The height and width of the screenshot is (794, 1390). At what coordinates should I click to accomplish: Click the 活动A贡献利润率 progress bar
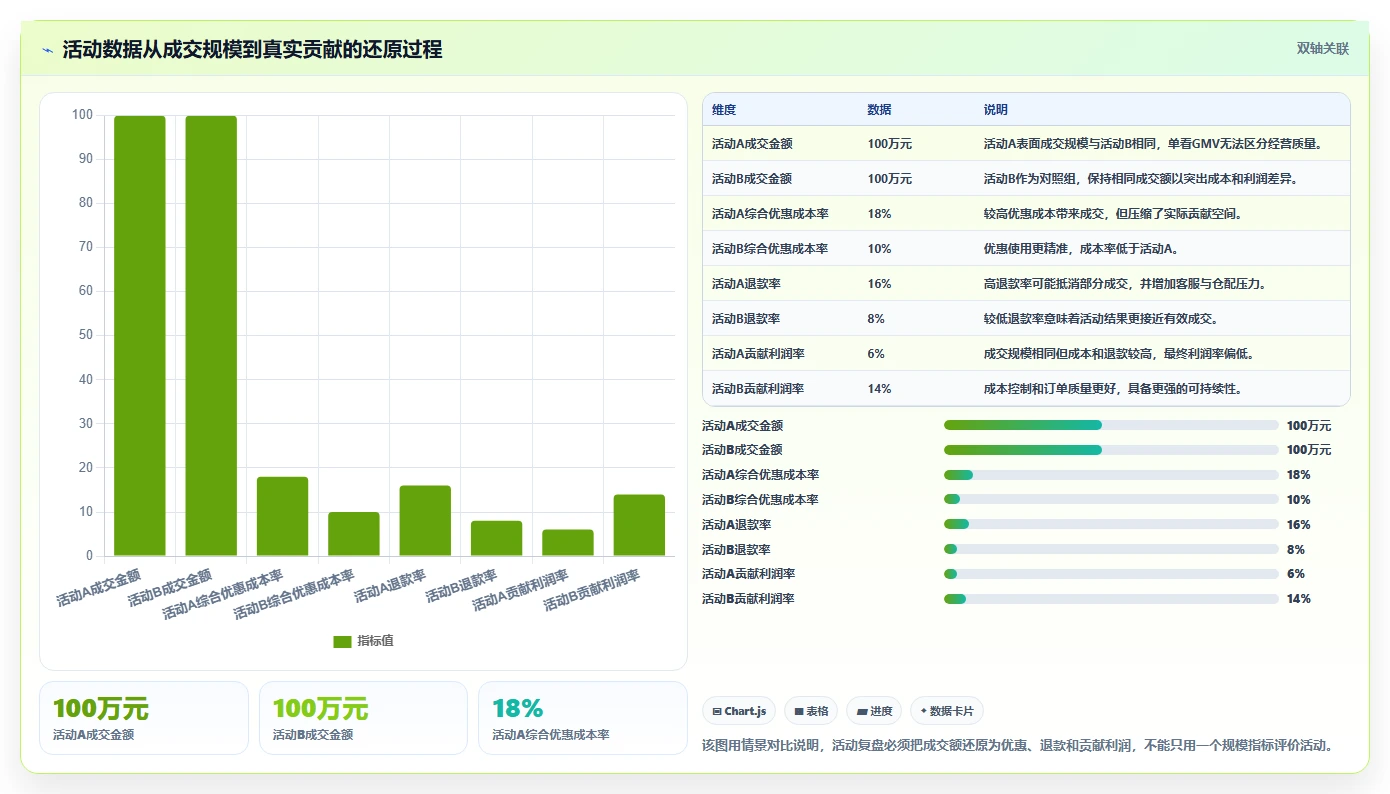click(1111, 574)
